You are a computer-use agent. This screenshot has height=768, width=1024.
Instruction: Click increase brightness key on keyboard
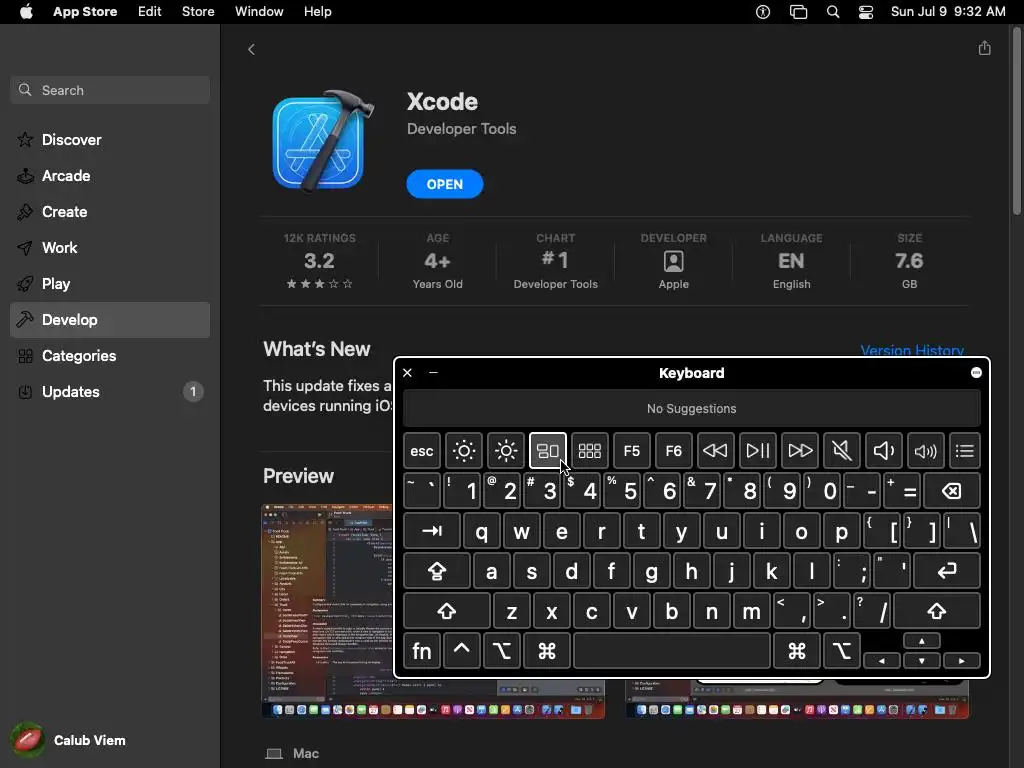[505, 451]
